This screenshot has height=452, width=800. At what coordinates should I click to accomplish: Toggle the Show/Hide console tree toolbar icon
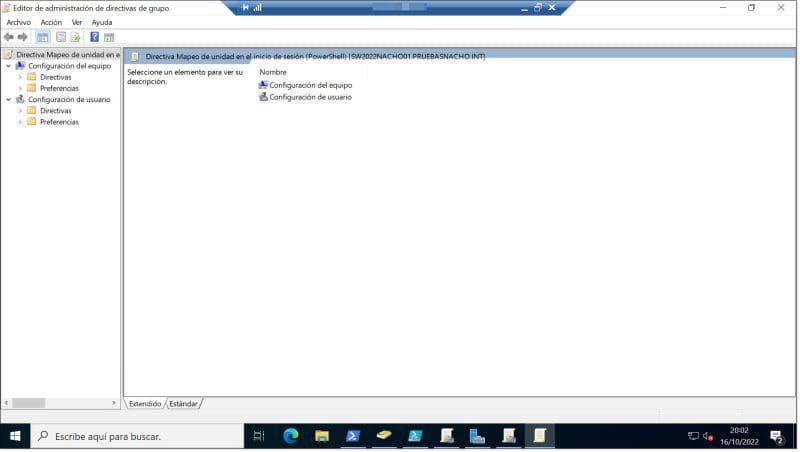[43, 37]
